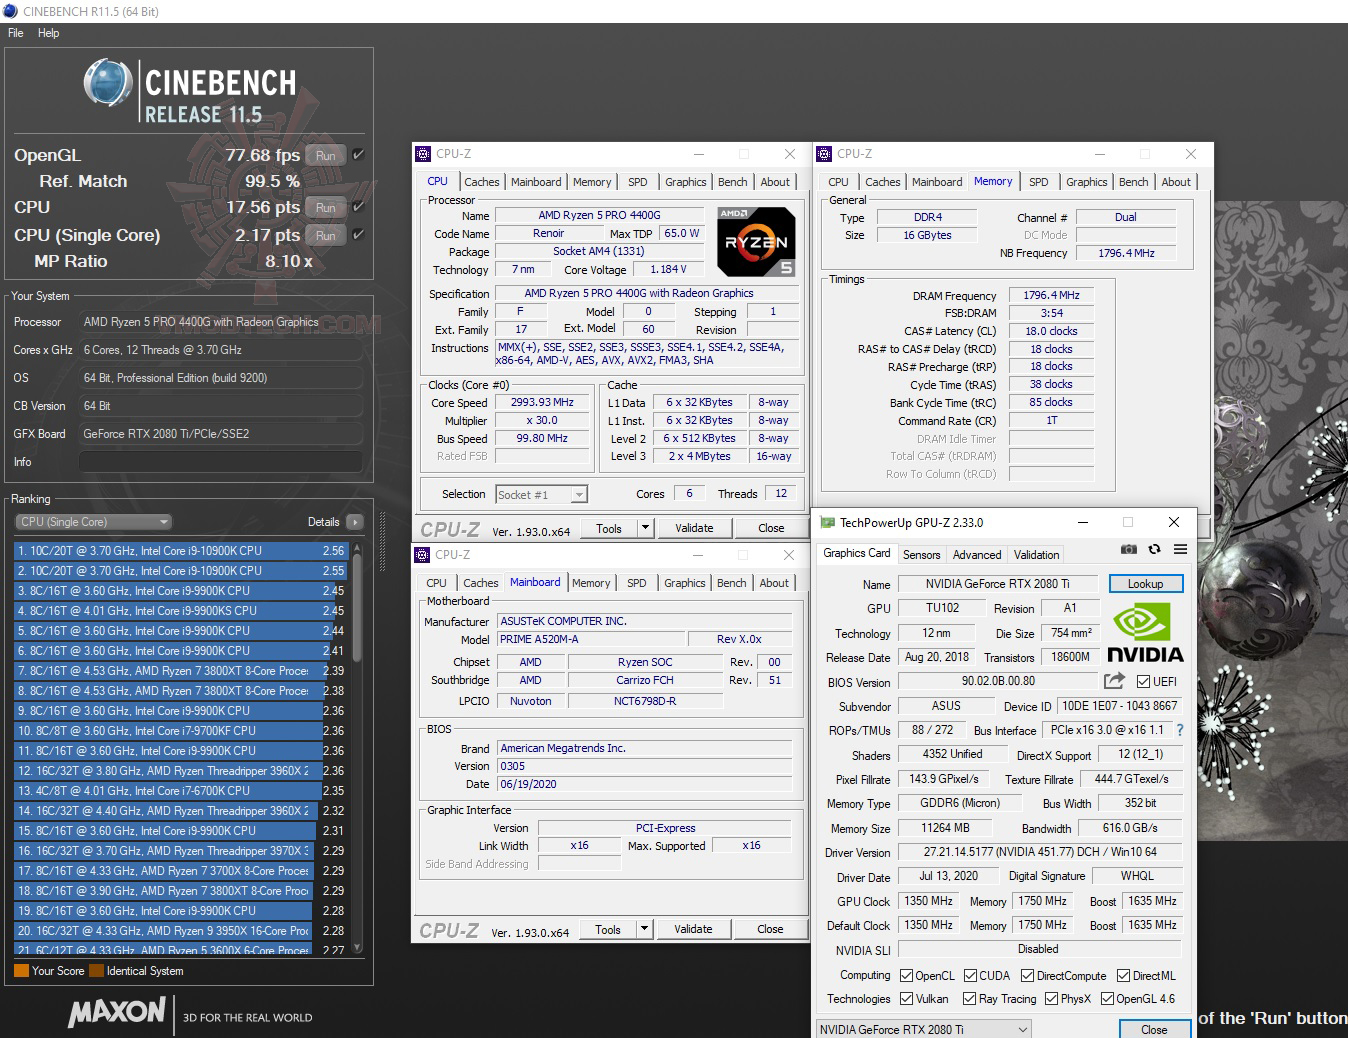Viewport: 1348px width, 1038px height.
Task: Capture screenshot using GPU-Z camera icon
Action: click(x=1128, y=549)
